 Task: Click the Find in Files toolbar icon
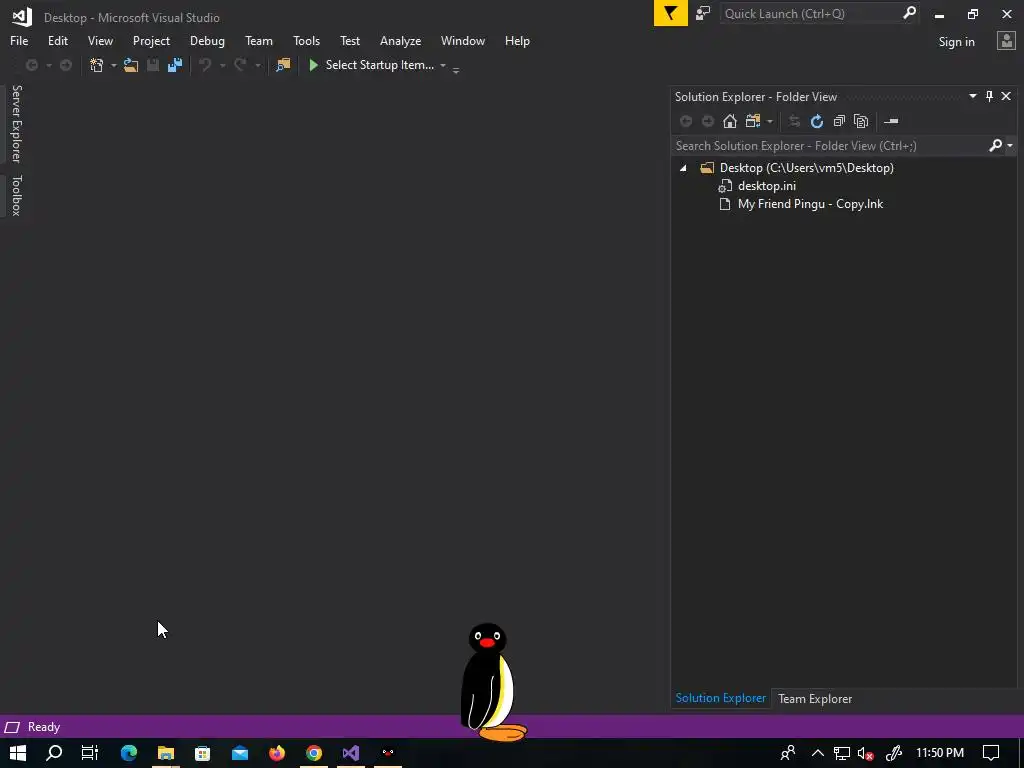click(x=283, y=65)
